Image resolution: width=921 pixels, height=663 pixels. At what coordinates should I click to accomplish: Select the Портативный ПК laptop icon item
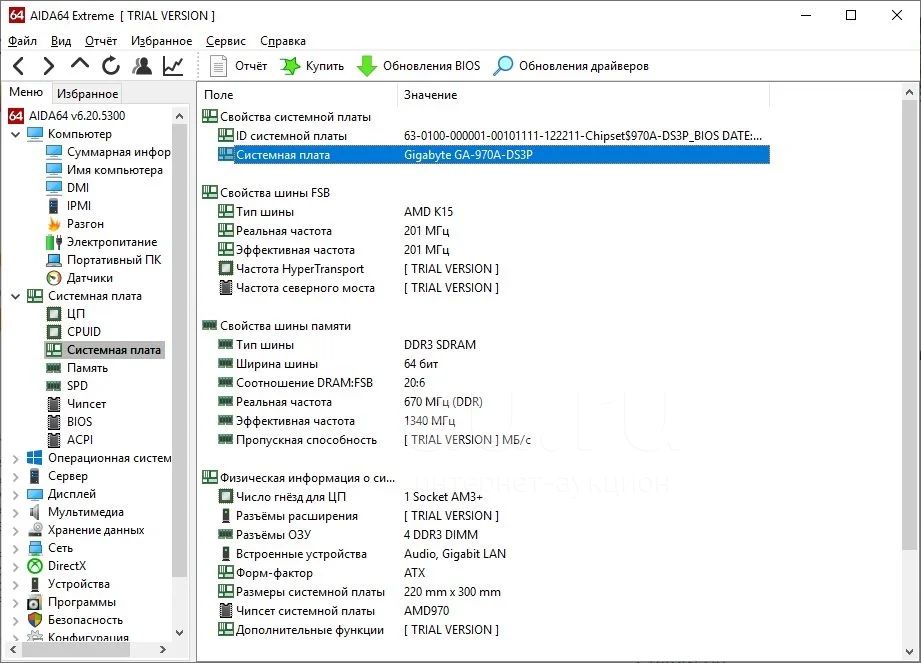click(x=103, y=260)
